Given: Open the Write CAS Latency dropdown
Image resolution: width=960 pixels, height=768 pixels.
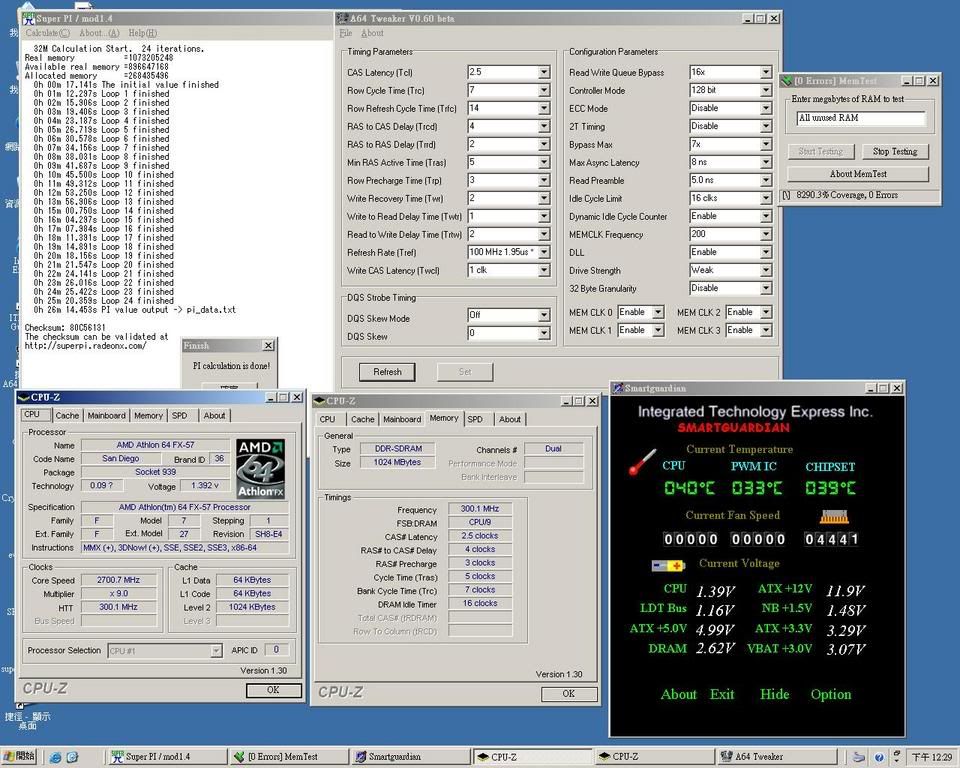Looking at the screenshot, I should click(x=544, y=270).
